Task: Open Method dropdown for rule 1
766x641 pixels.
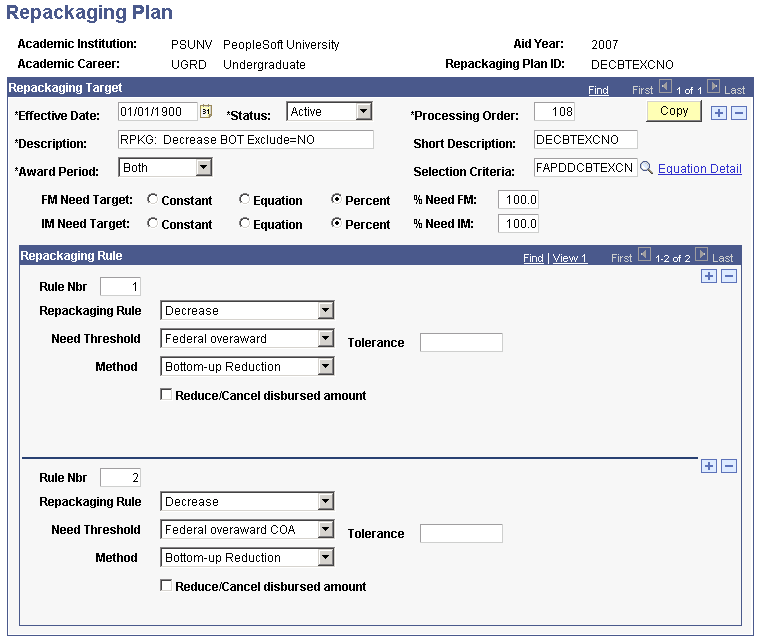Action: tap(325, 366)
